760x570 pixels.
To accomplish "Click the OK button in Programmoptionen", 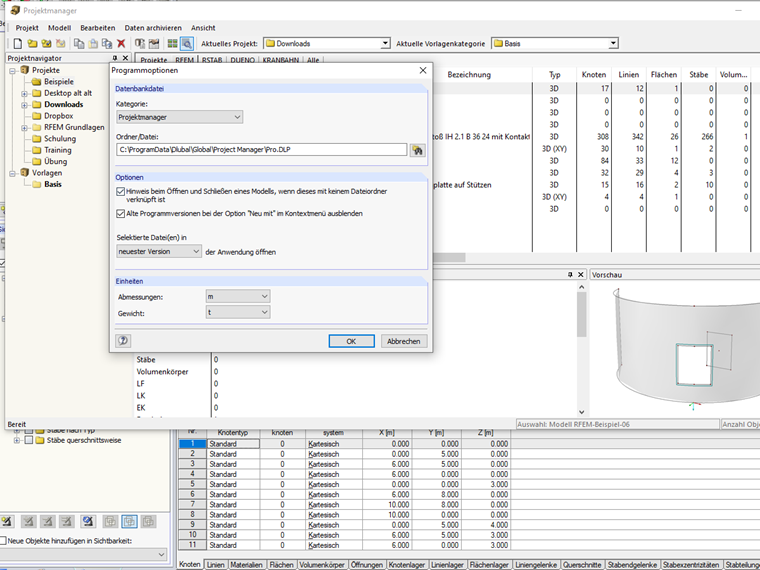I will [351, 341].
